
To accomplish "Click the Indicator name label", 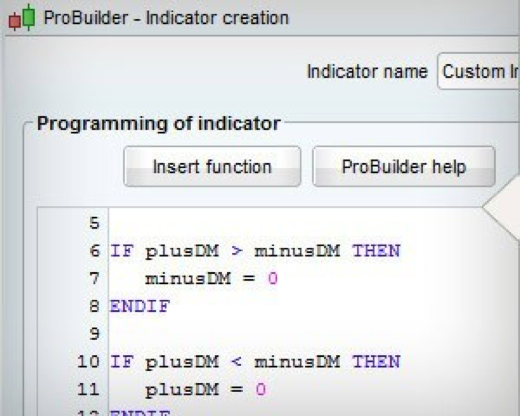I will 367,71.
